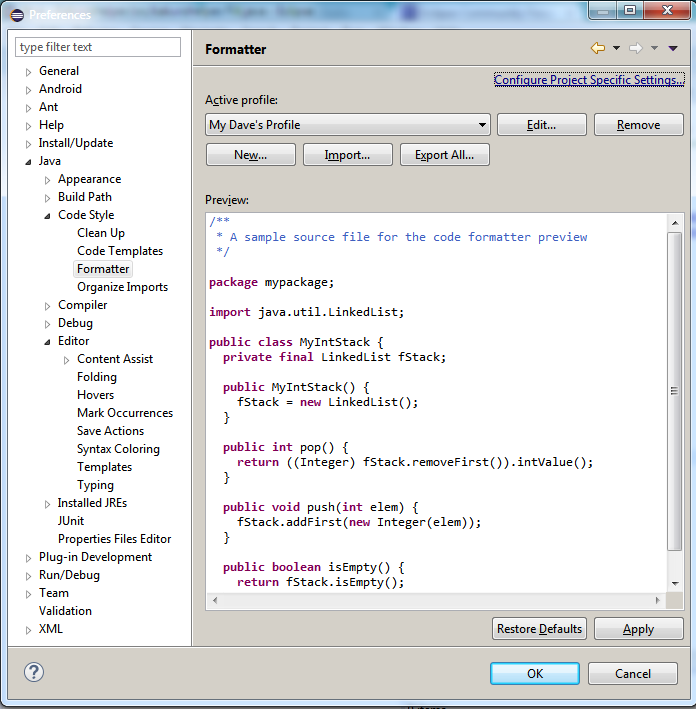Expand the Android tree node

(x=28, y=90)
